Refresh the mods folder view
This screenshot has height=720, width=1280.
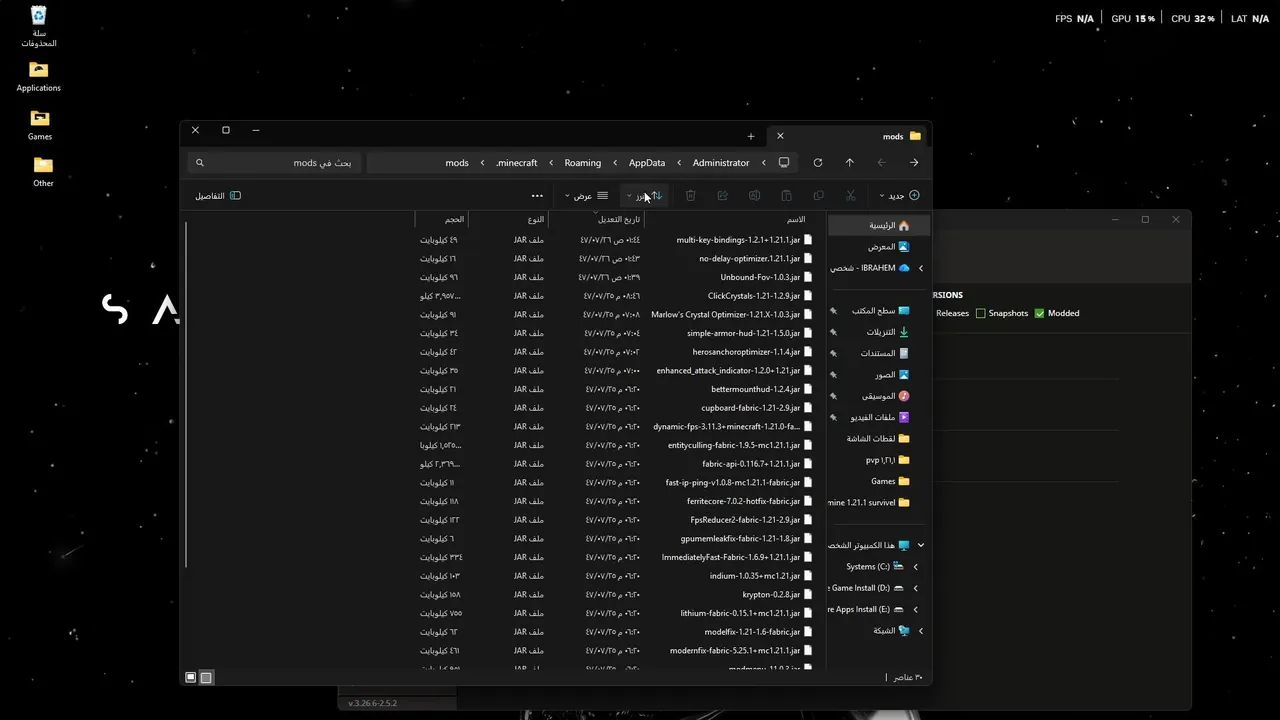pyautogui.click(x=817, y=163)
